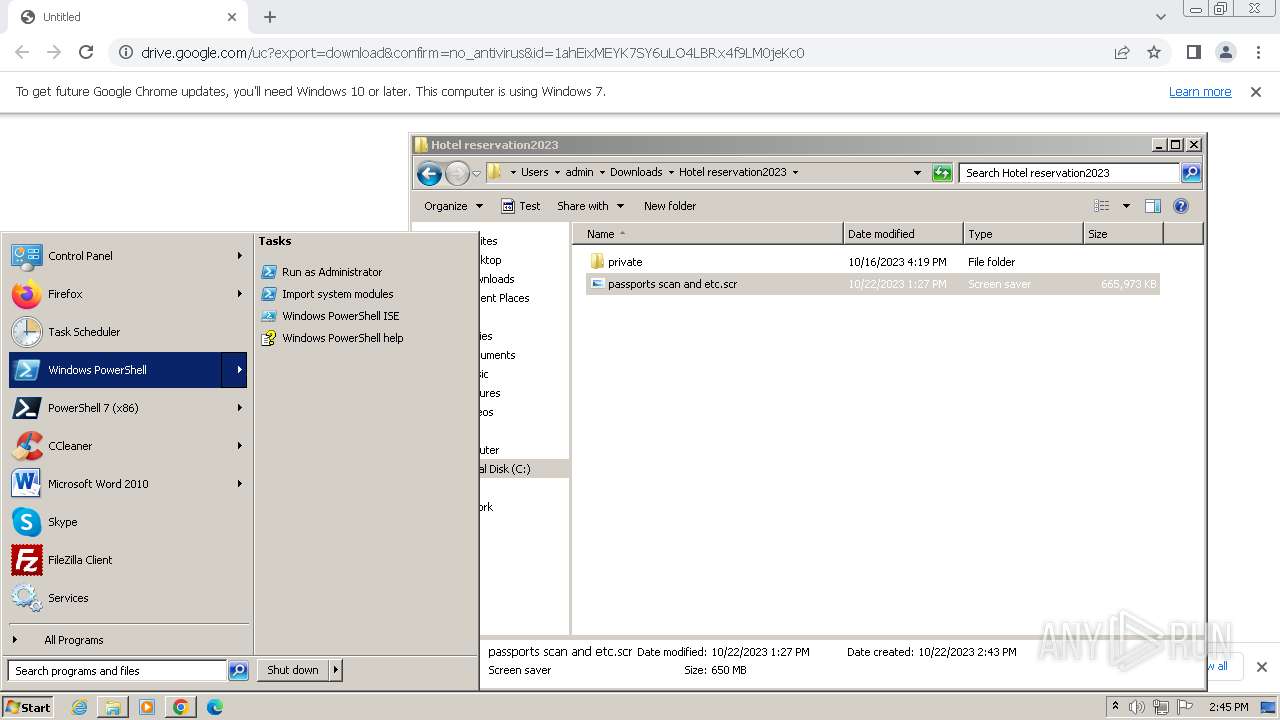Click the taskbar clock showing 2:45 PM

pos(1228,707)
